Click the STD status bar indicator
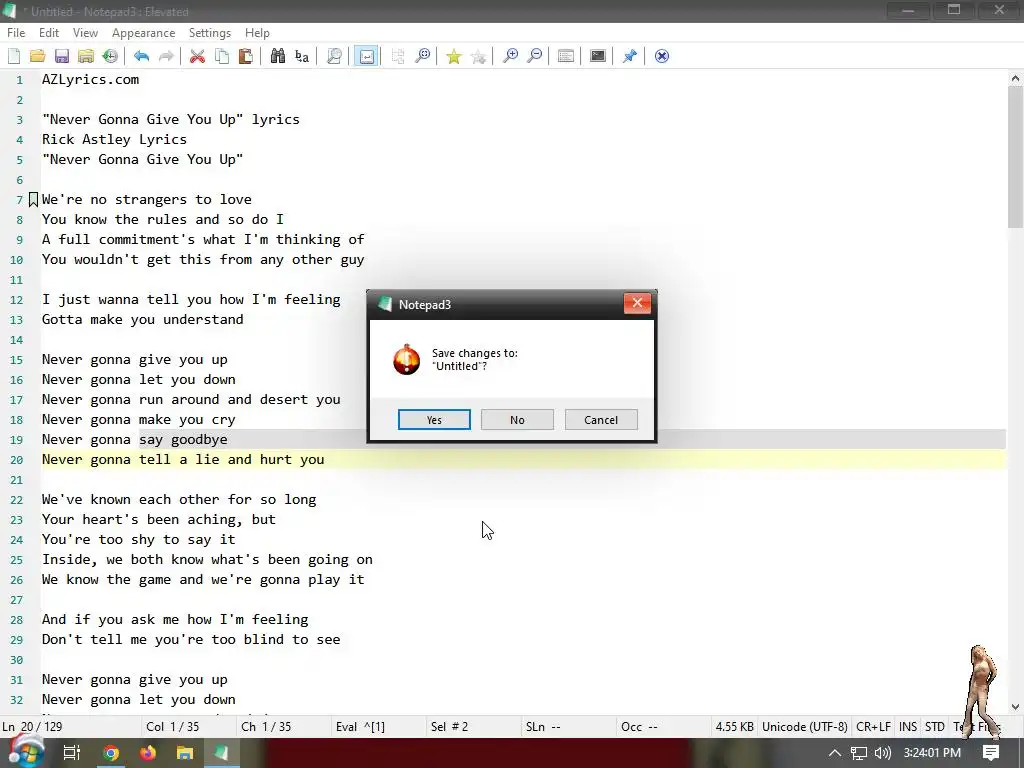1024x768 pixels. point(935,726)
